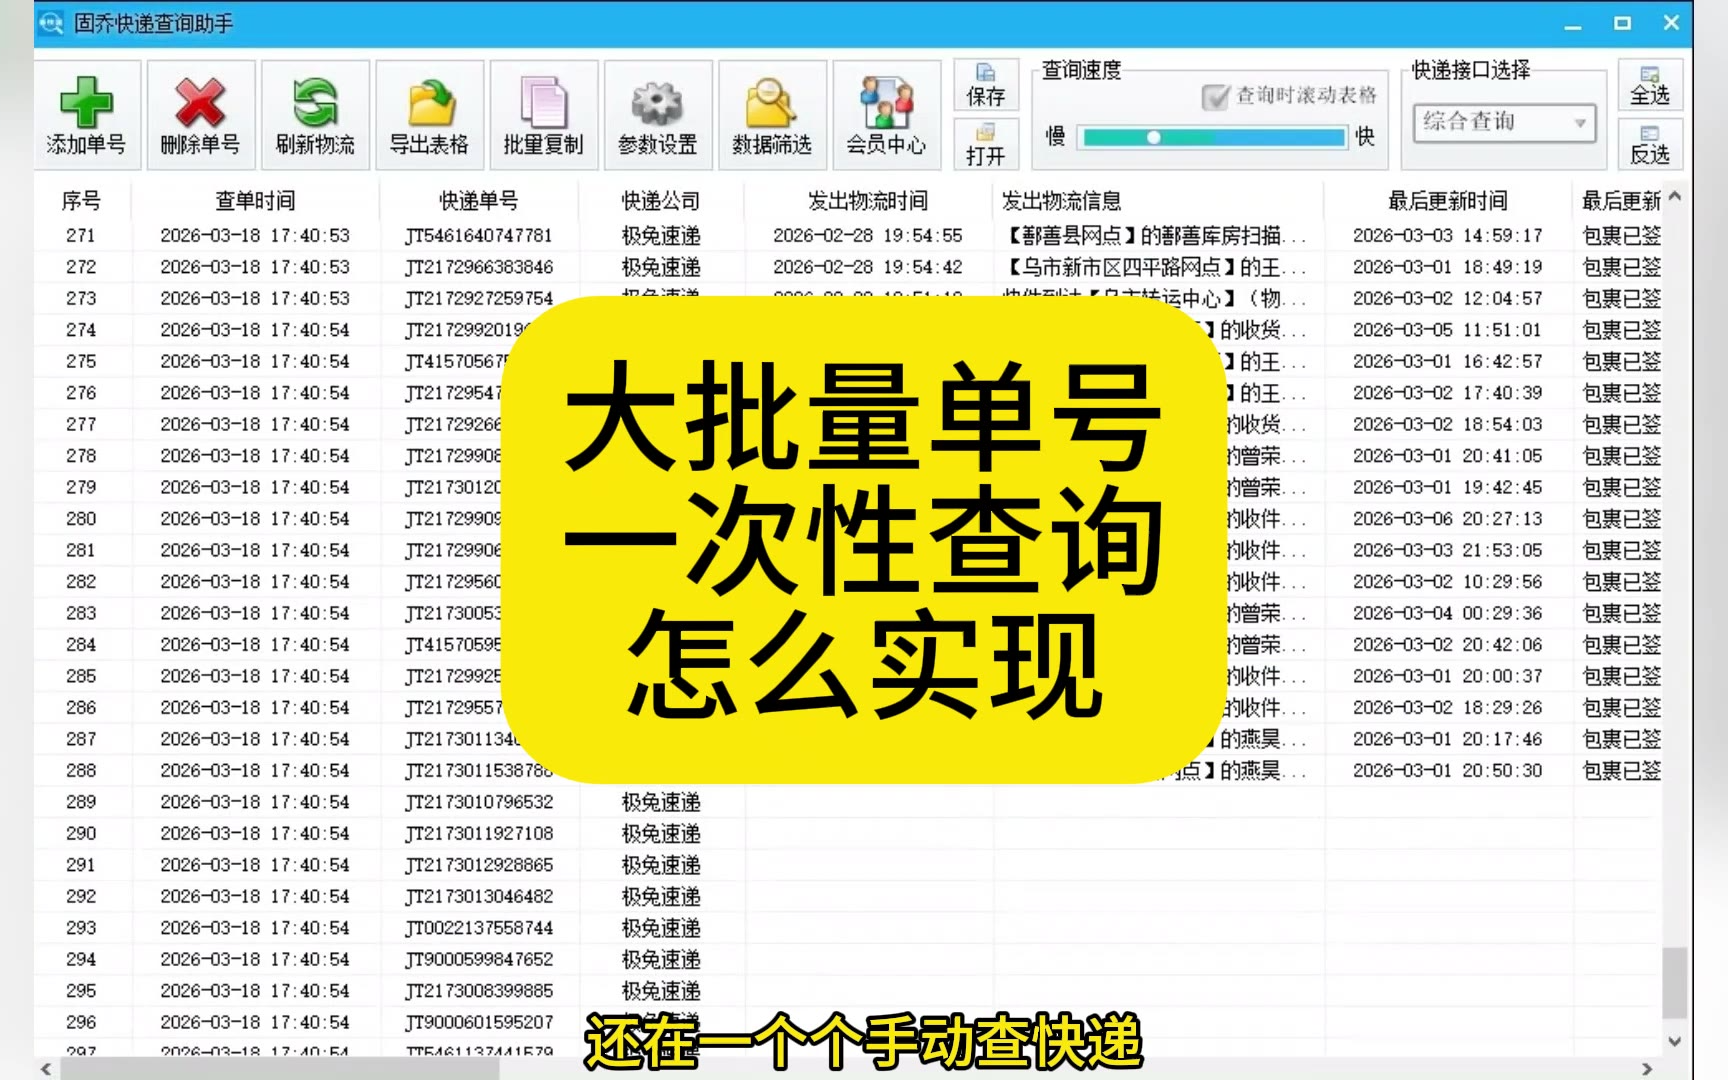Click last update 2026-03-06 20:27:13
The width and height of the screenshot is (1728, 1080).
[1448, 519]
